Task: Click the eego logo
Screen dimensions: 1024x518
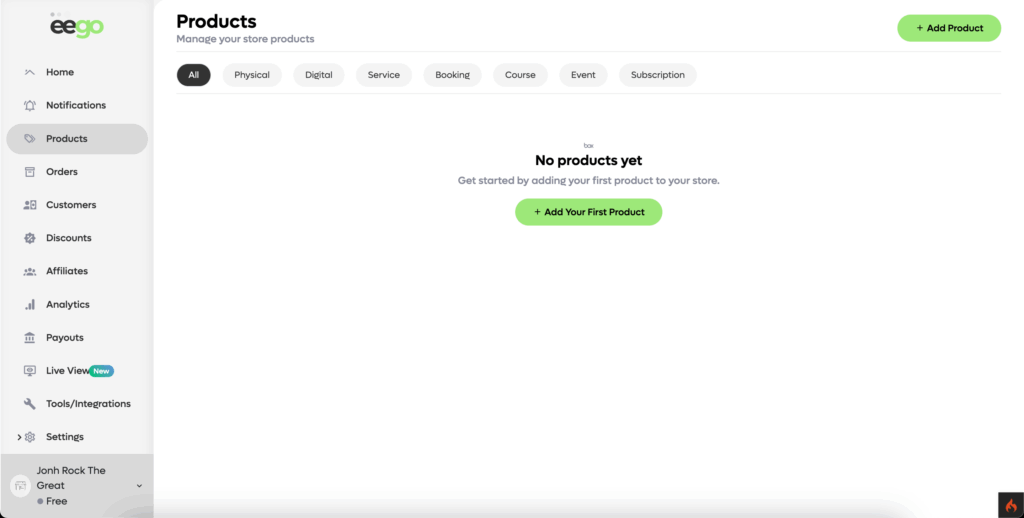Action: (77, 27)
